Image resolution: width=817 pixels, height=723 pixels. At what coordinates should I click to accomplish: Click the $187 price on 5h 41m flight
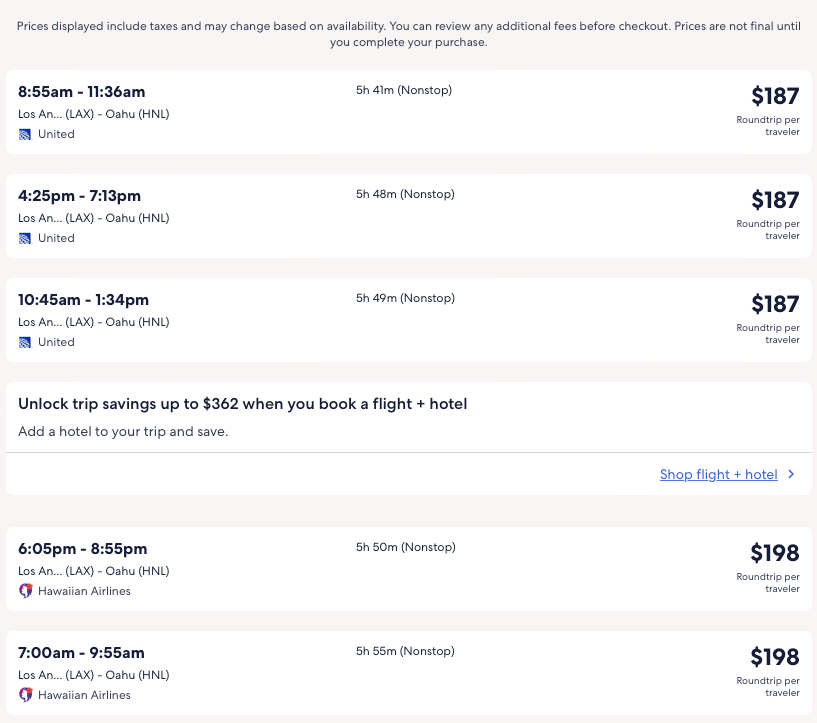775,96
